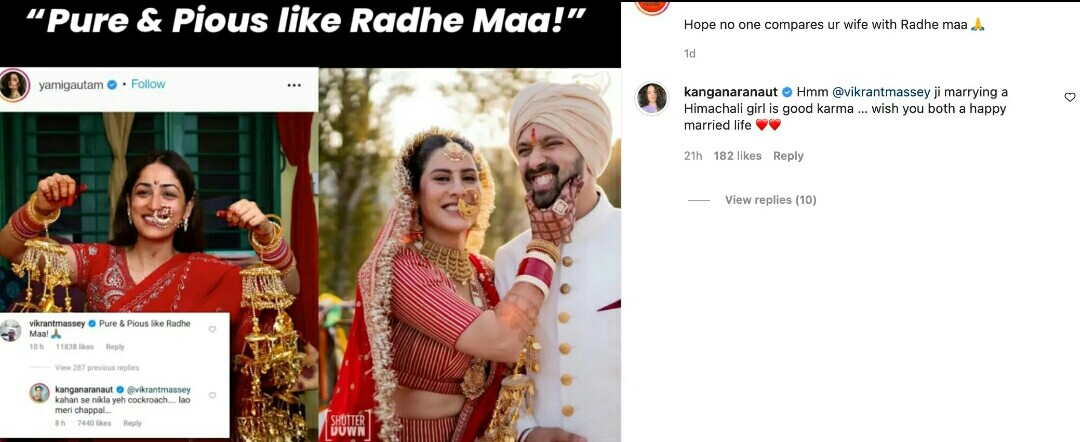Click kanganaranaut's avatar in cockroach reply
This screenshot has width=1080, height=442.
tap(40, 393)
